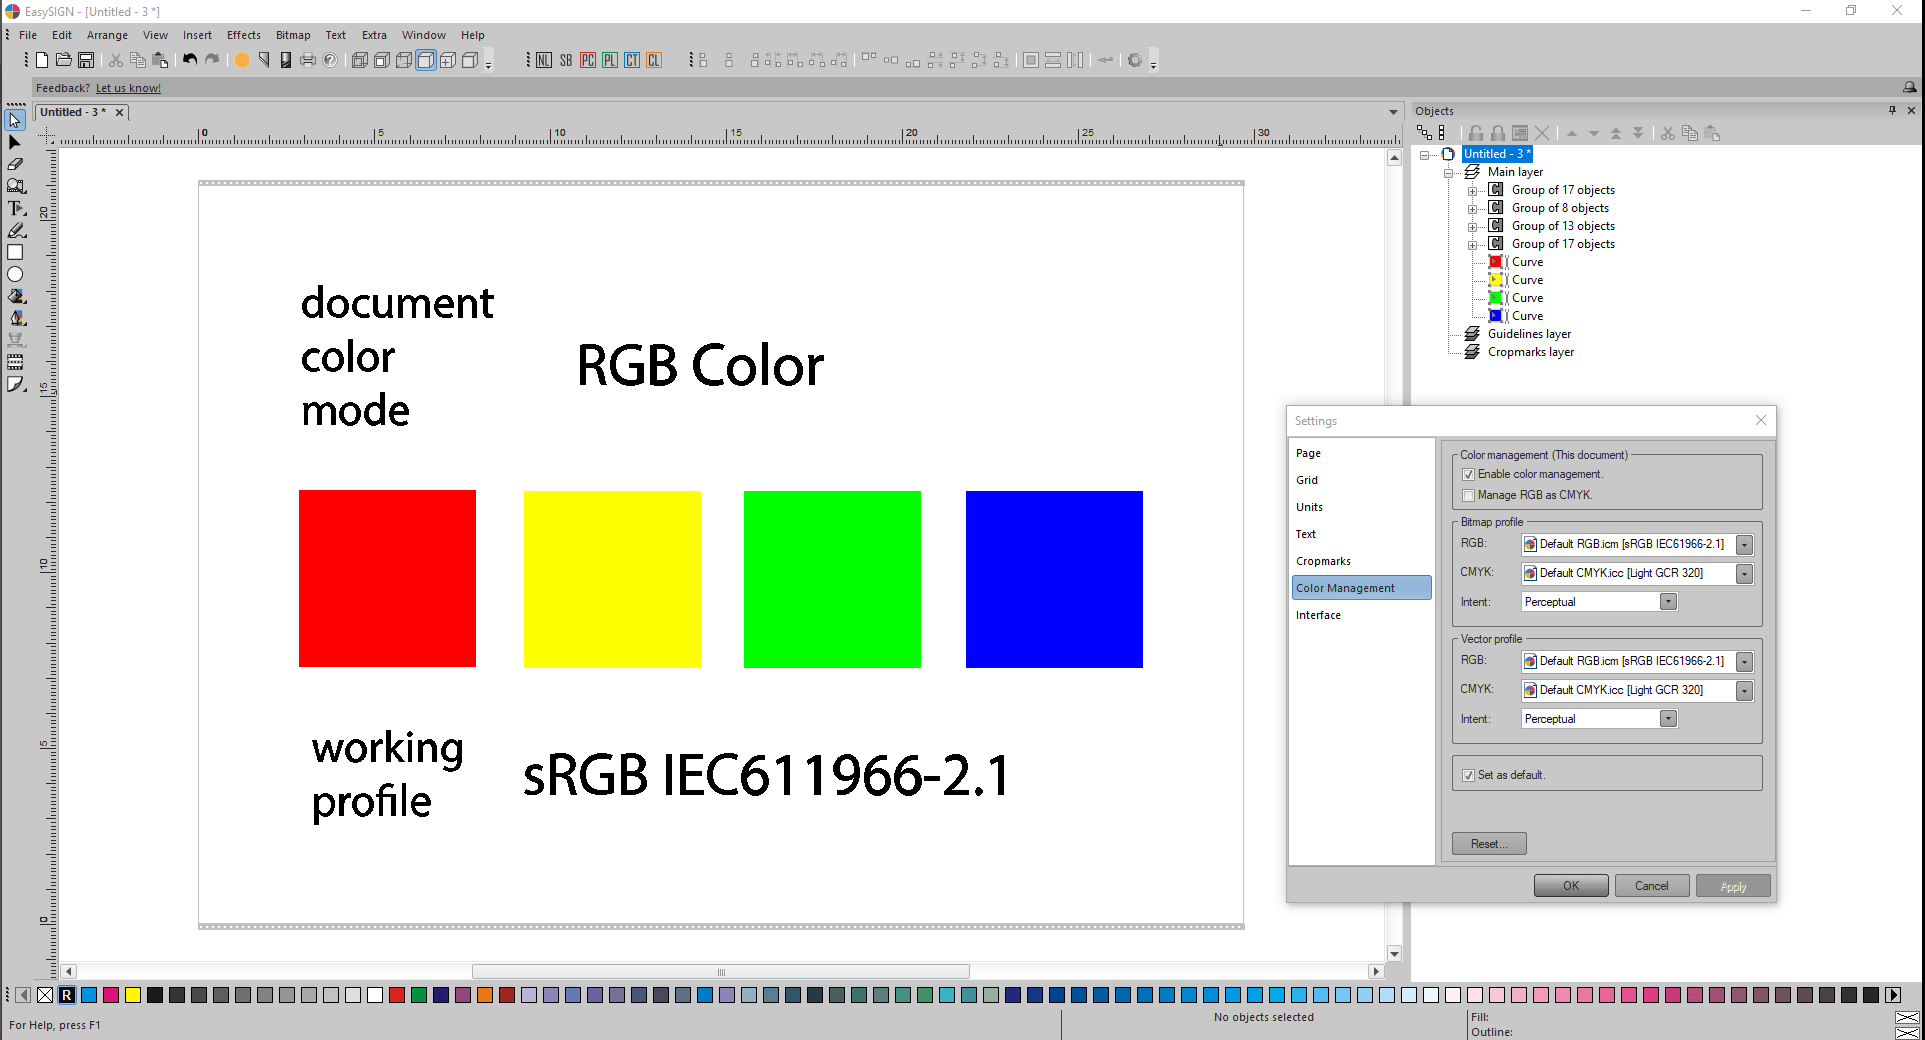Screen dimensions: 1925x1040
Task: Open the Vector profile Intent dropdown
Action: click(1668, 719)
